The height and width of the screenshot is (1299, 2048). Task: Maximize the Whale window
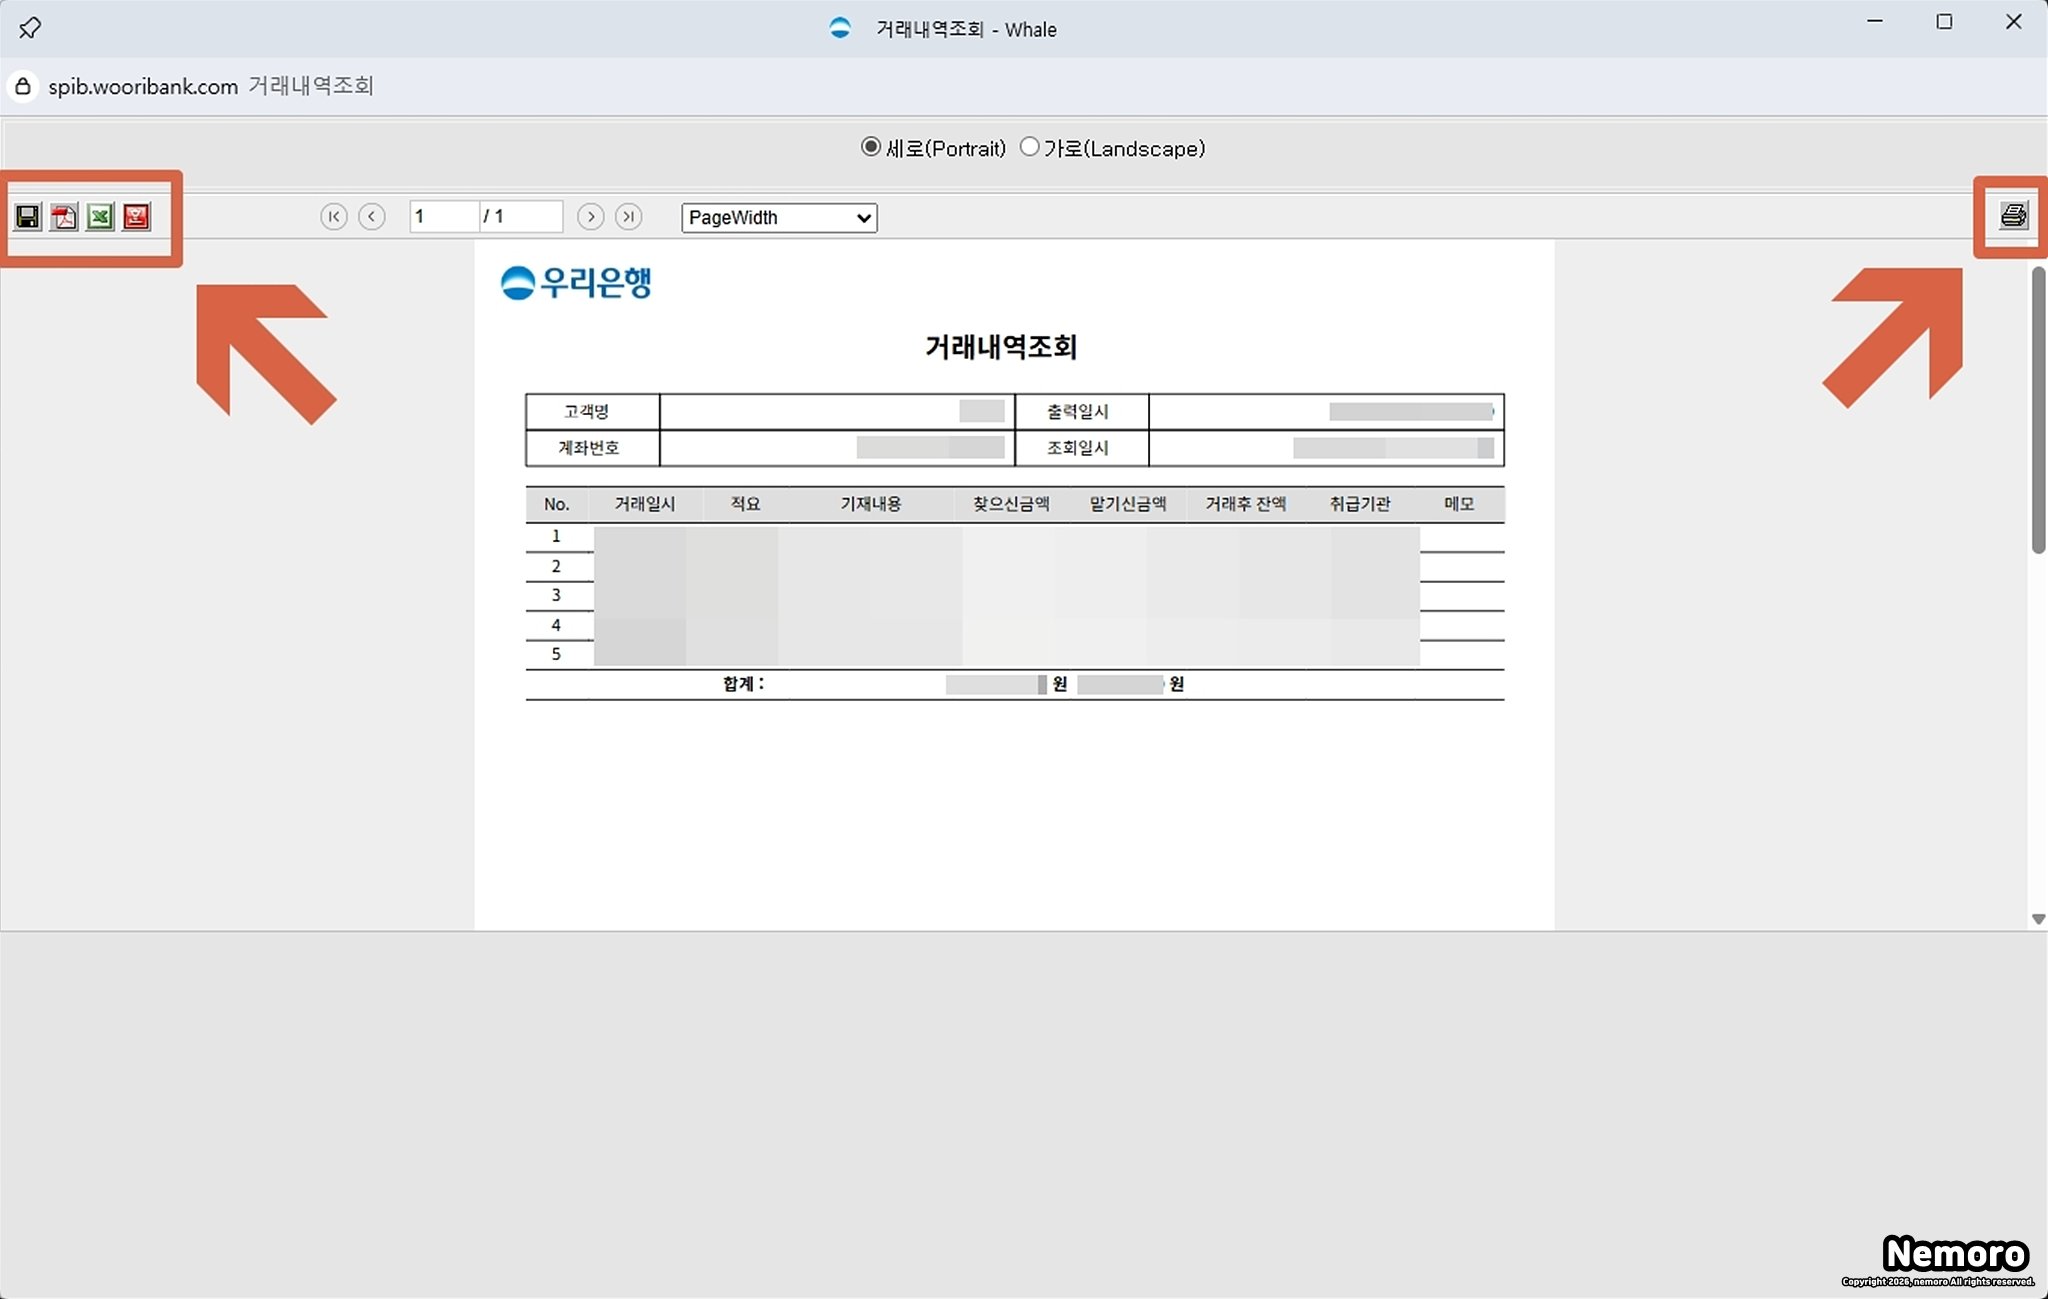click(x=1944, y=22)
